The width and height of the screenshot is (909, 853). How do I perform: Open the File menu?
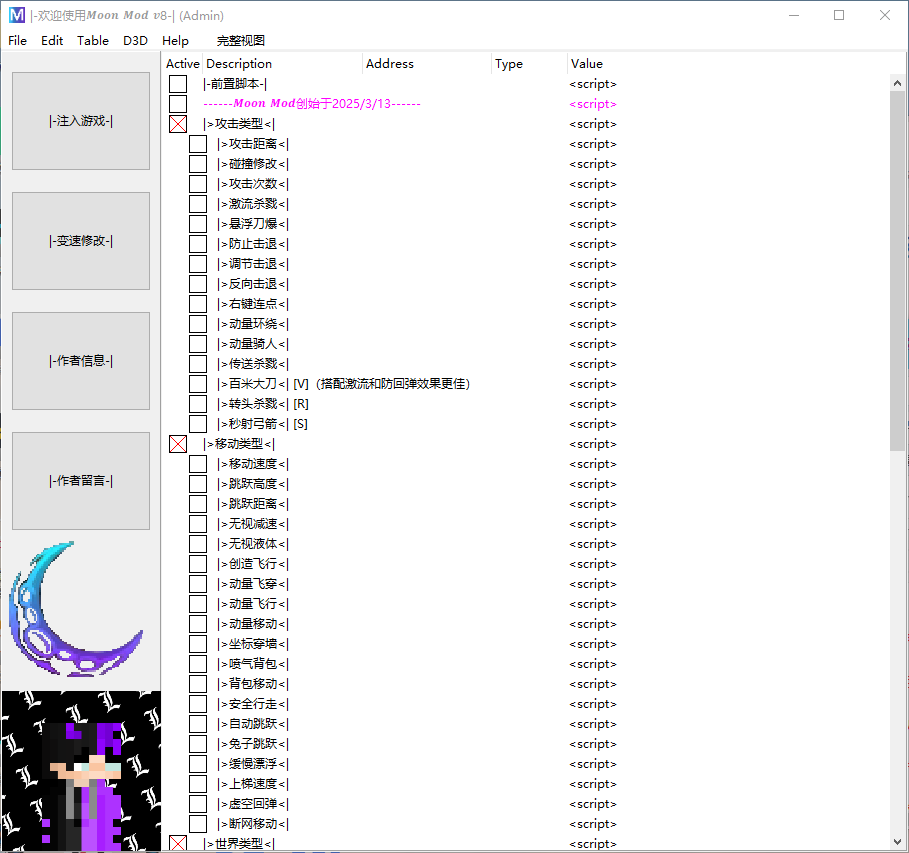point(17,40)
